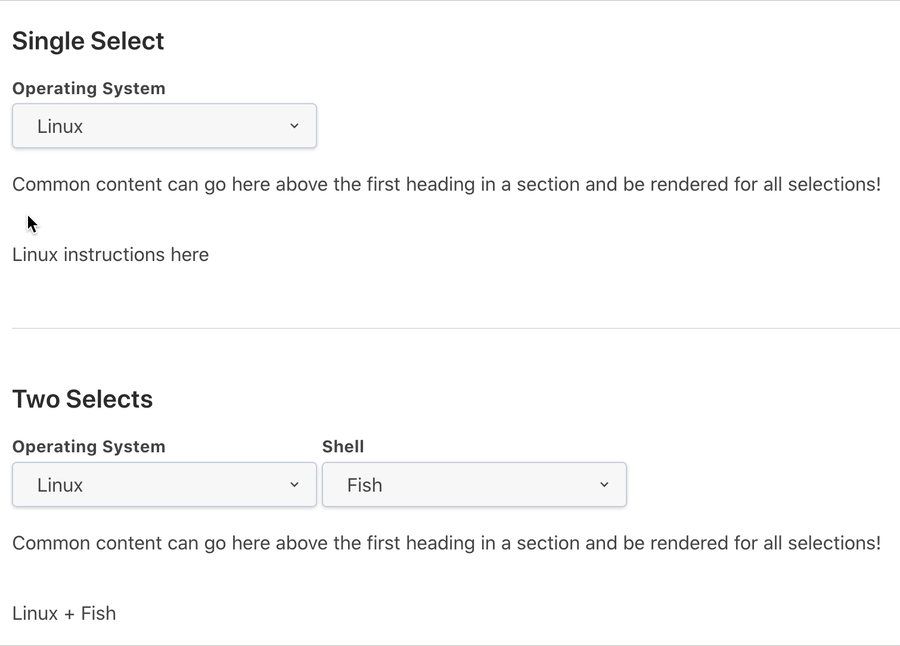The image size is (900, 646).
Task: Click the horizontal line below "Linux + Fish"
Action: 450,645
